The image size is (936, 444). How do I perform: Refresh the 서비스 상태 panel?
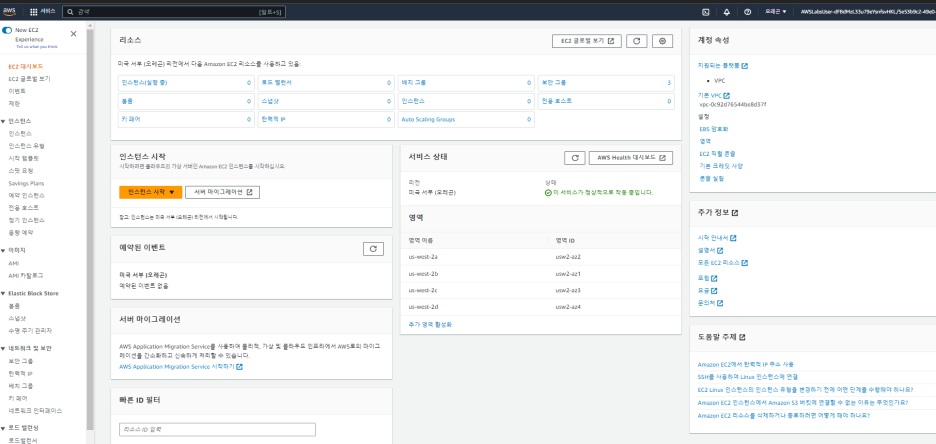click(x=574, y=158)
